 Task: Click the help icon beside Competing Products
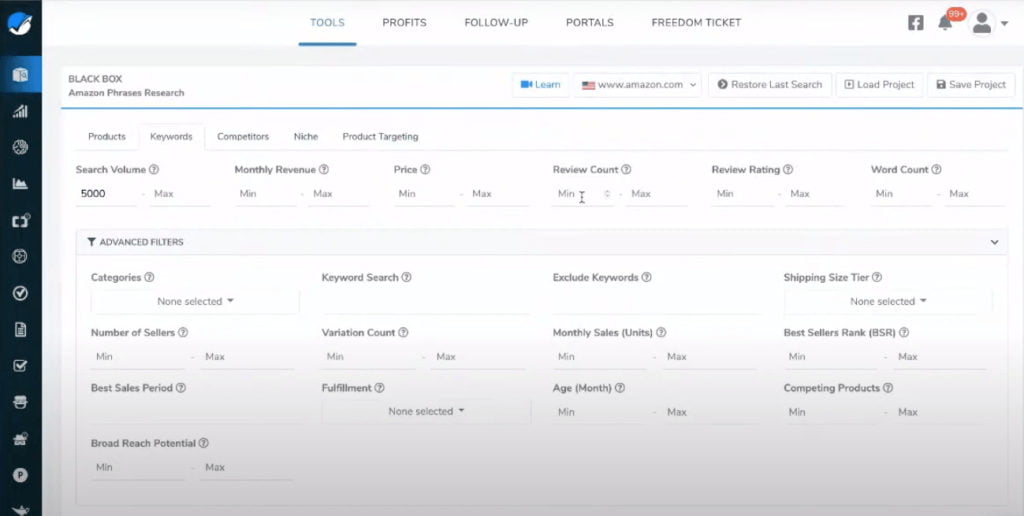tap(888, 387)
